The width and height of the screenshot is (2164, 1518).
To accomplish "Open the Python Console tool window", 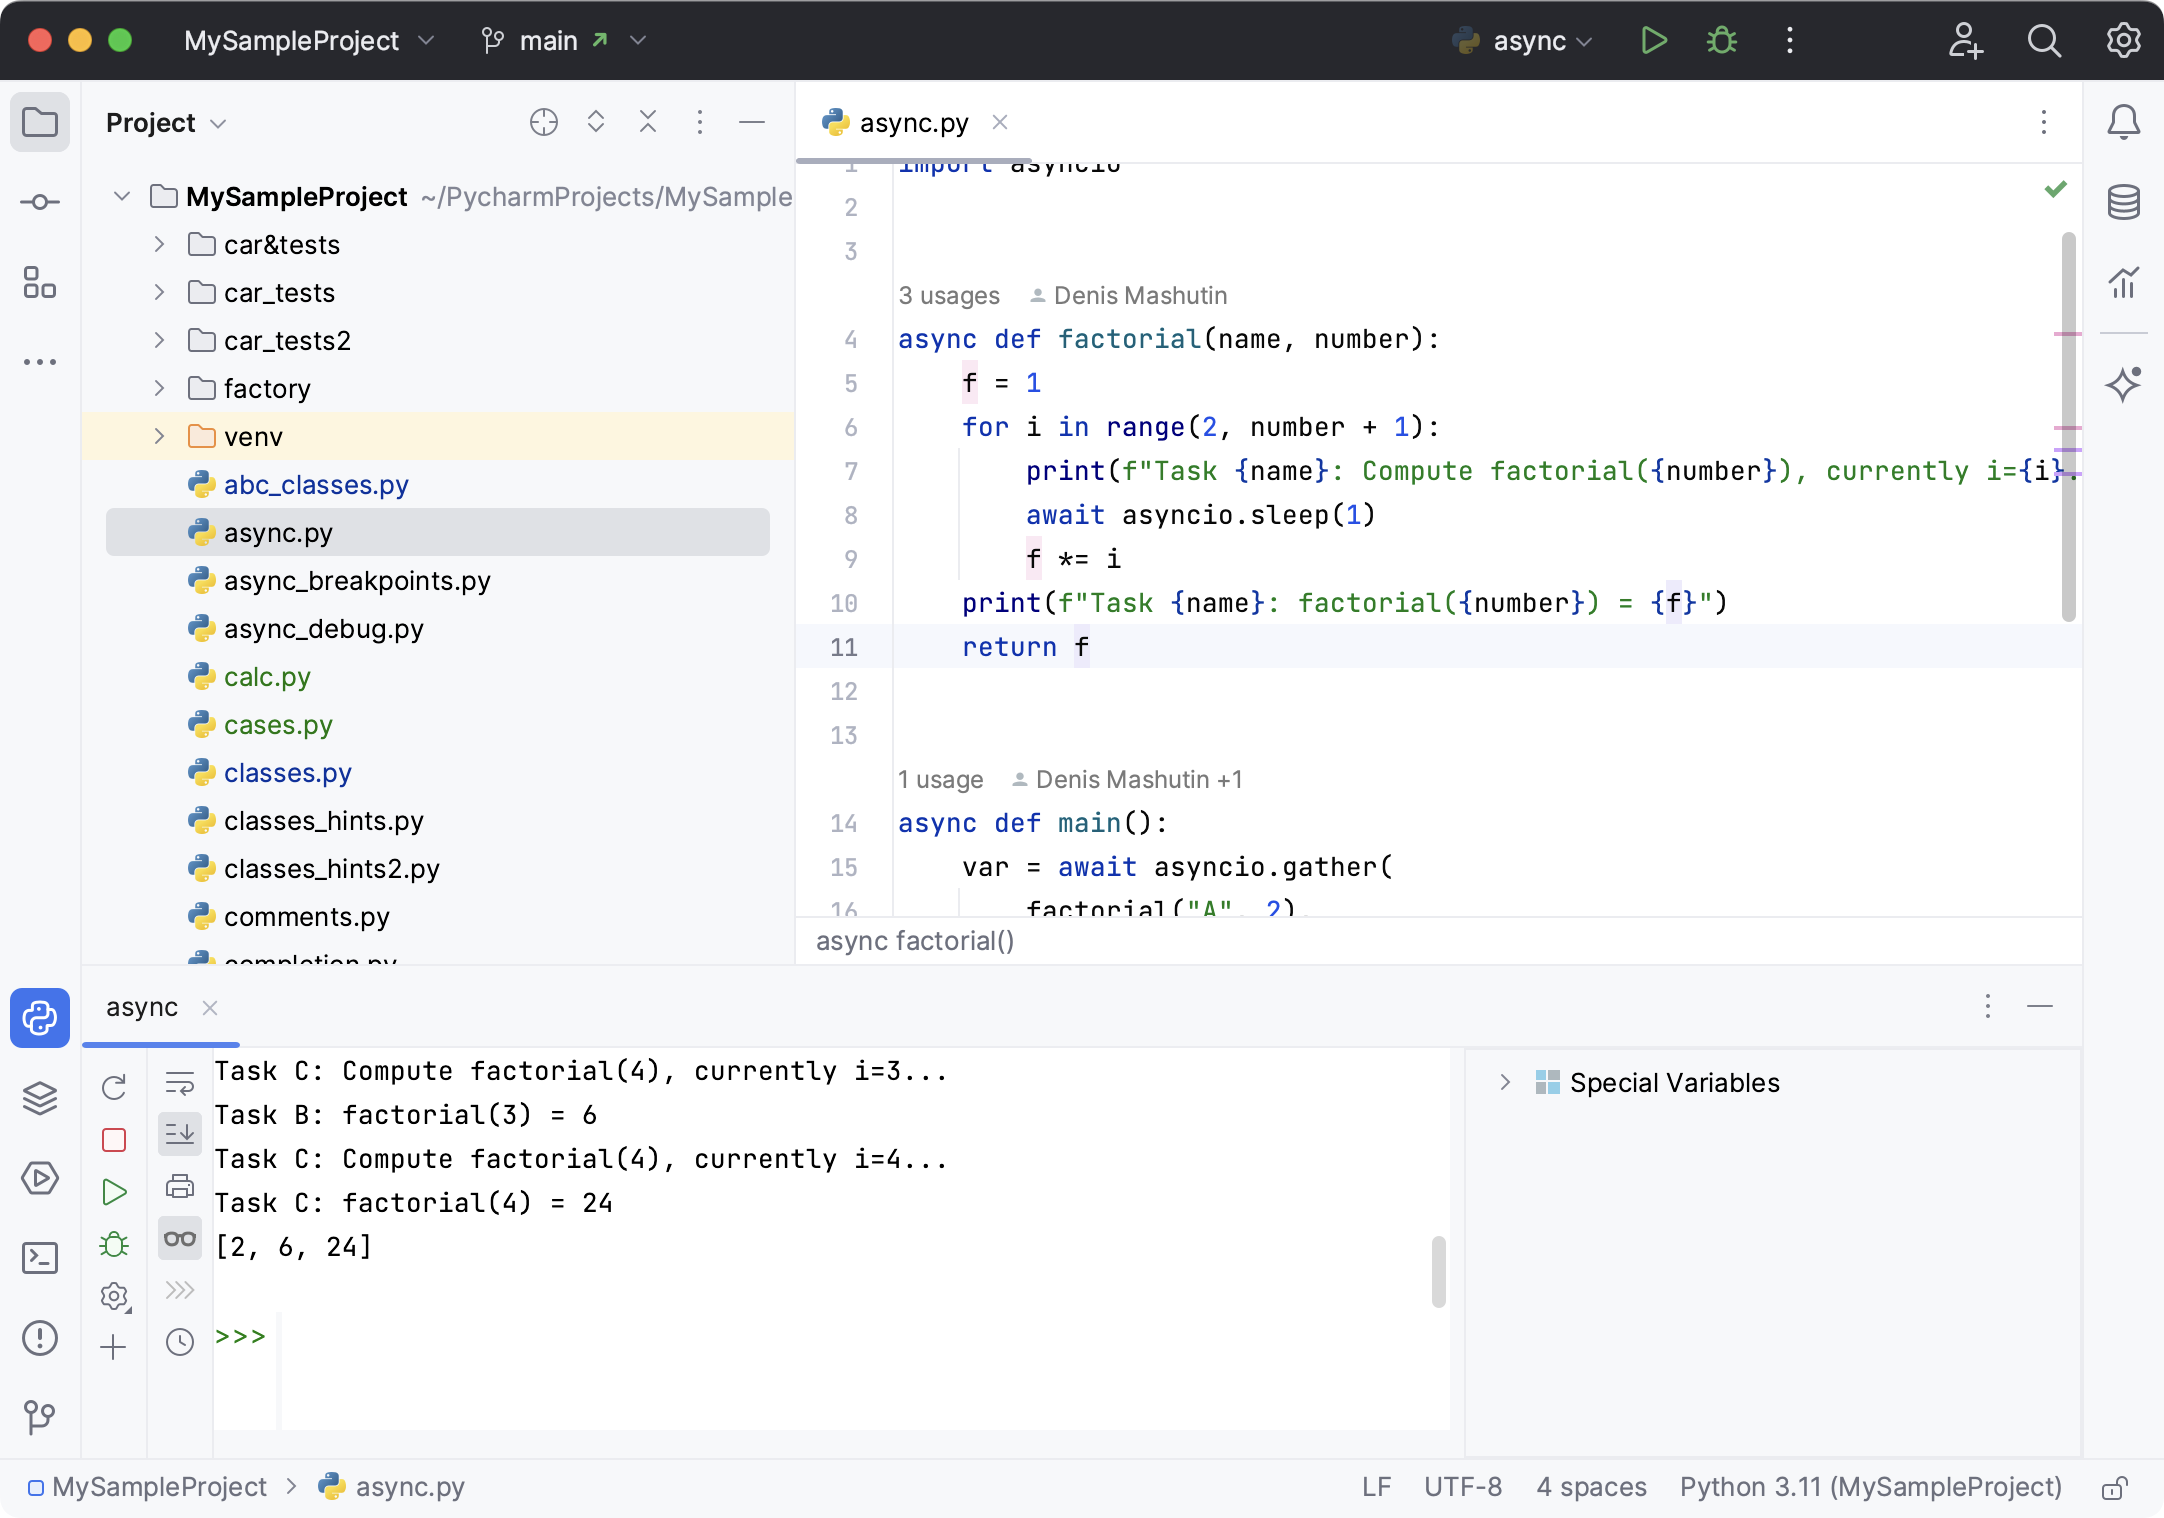I will (40, 1018).
